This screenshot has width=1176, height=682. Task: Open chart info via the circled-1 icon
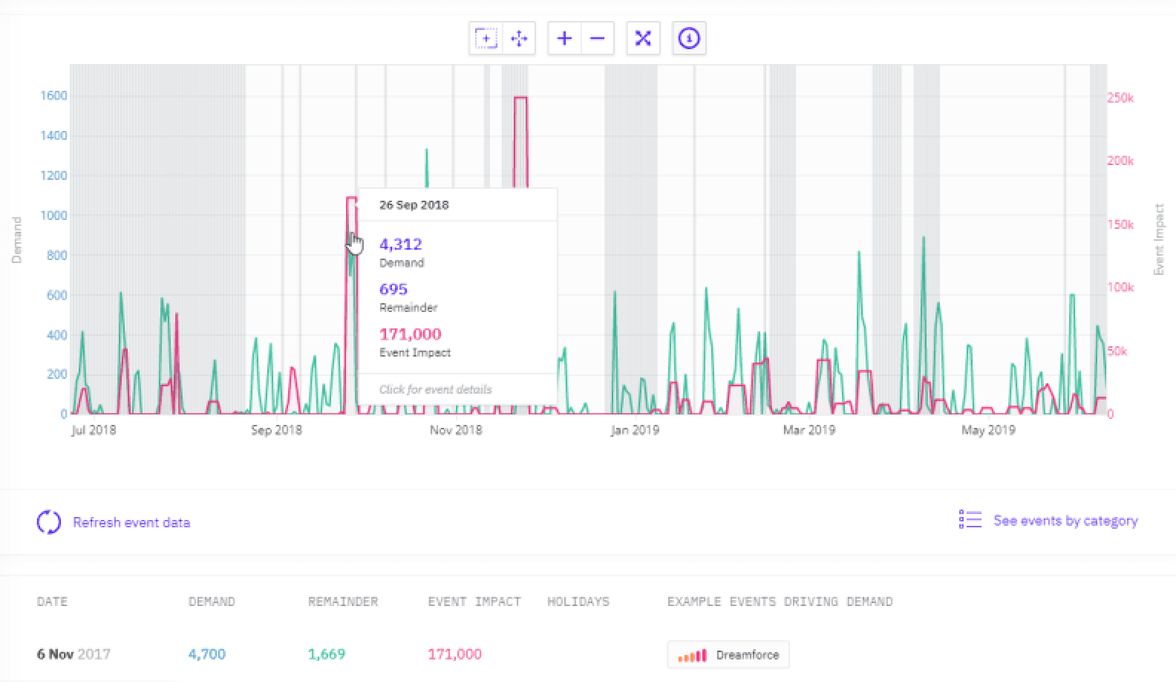tap(689, 37)
